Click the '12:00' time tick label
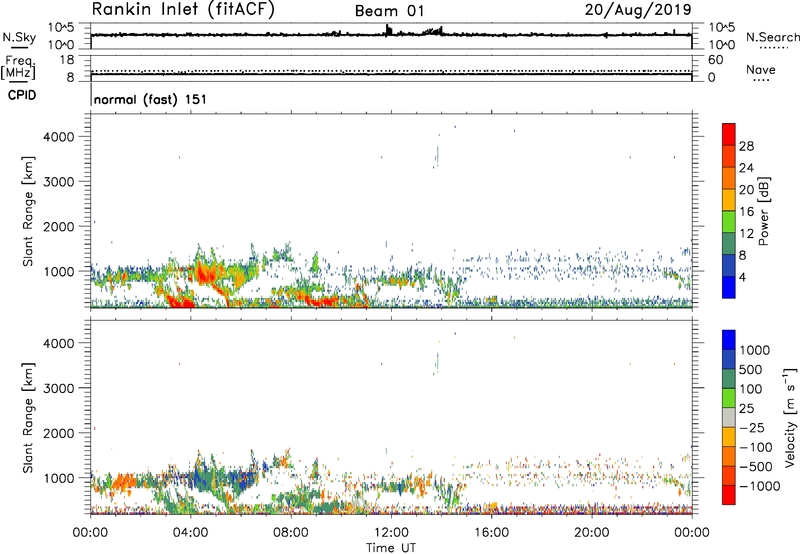800x554 pixels. point(391,533)
